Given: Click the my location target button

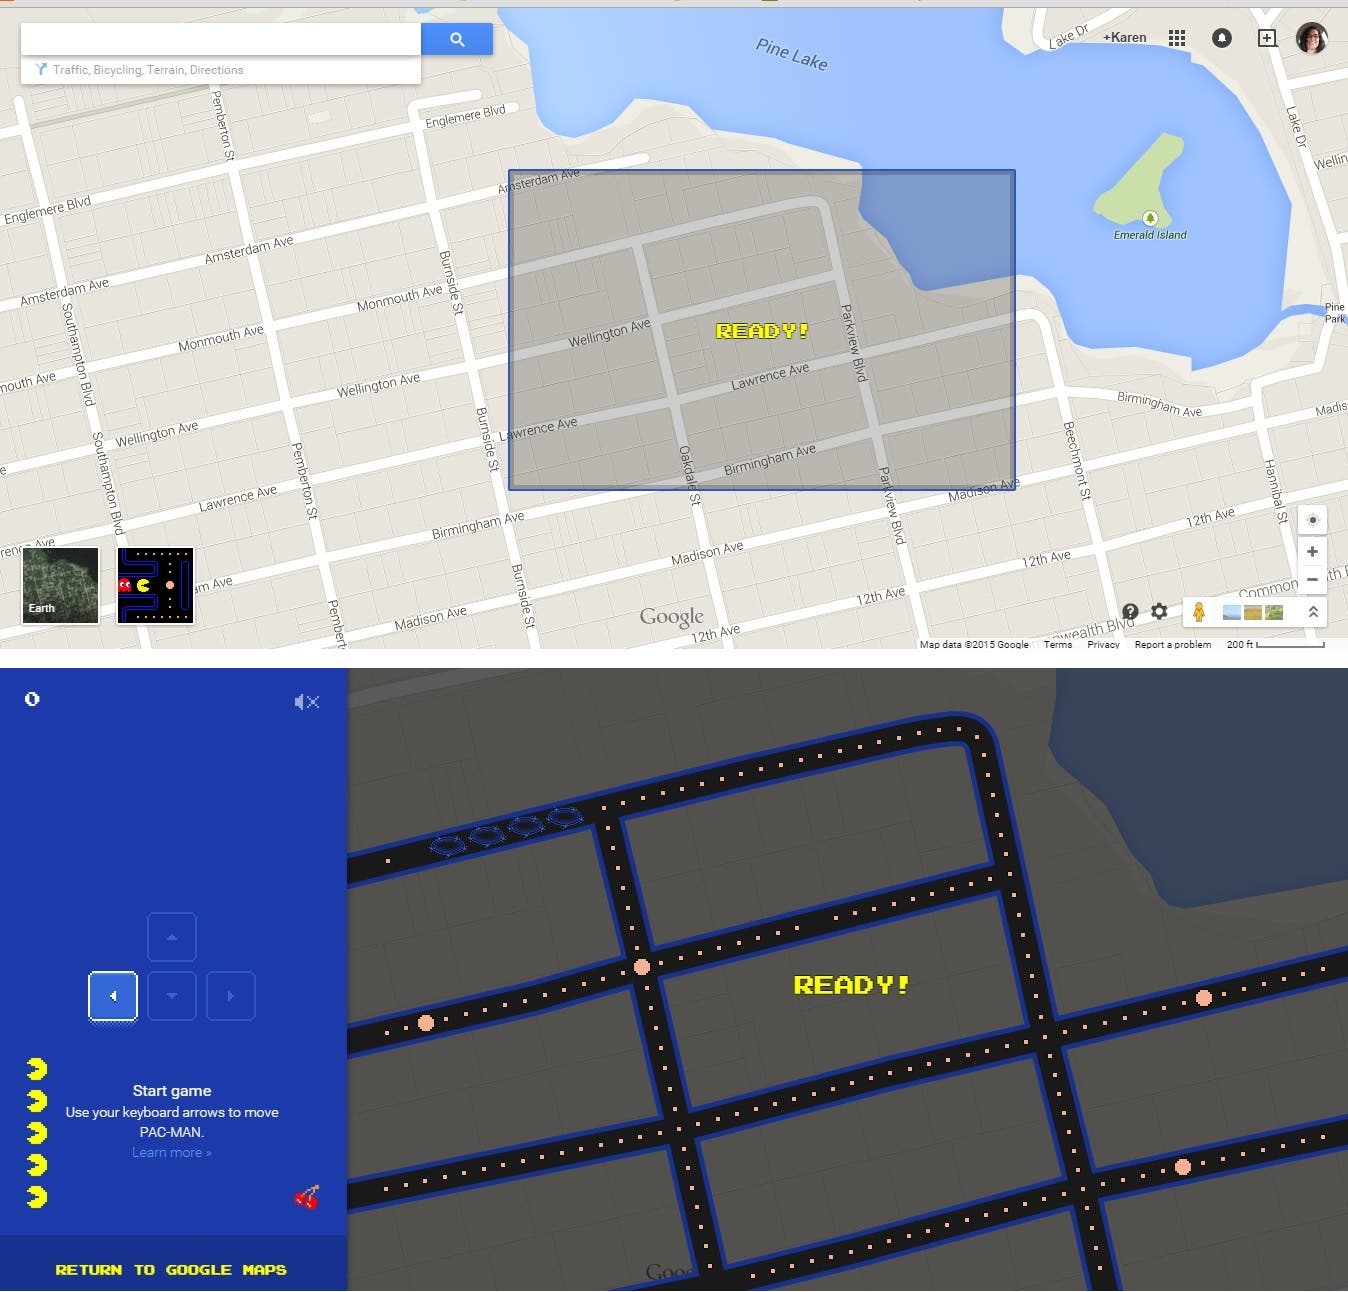Looking at the screenshot, I should 1312,520.
